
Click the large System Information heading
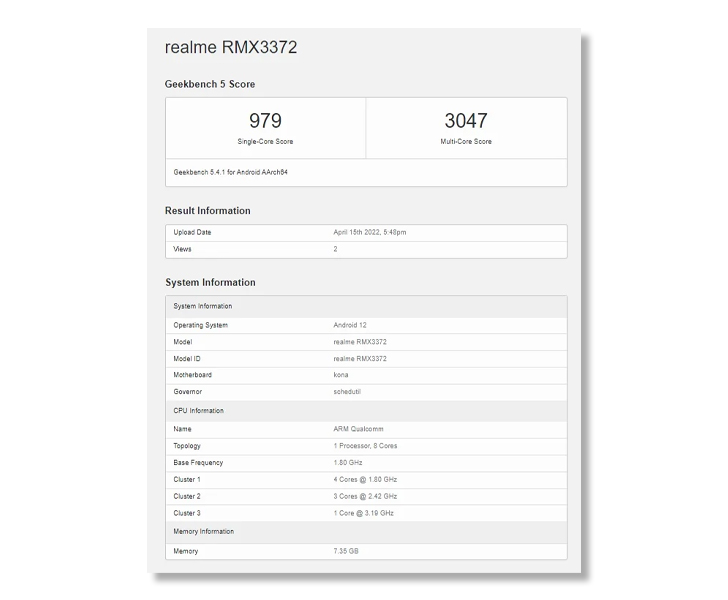210,282
